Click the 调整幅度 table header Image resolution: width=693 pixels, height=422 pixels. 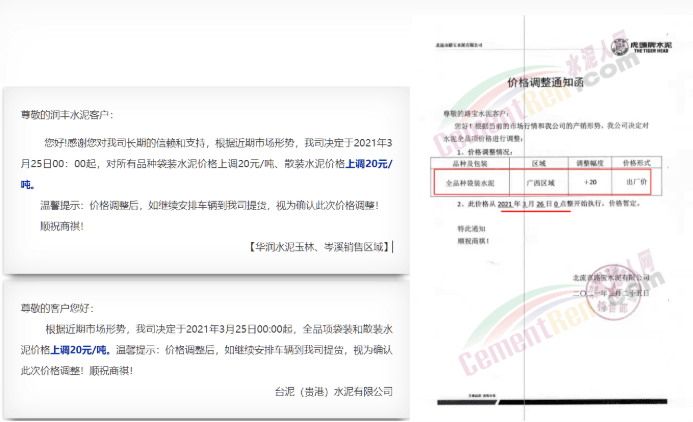(593, 162)
